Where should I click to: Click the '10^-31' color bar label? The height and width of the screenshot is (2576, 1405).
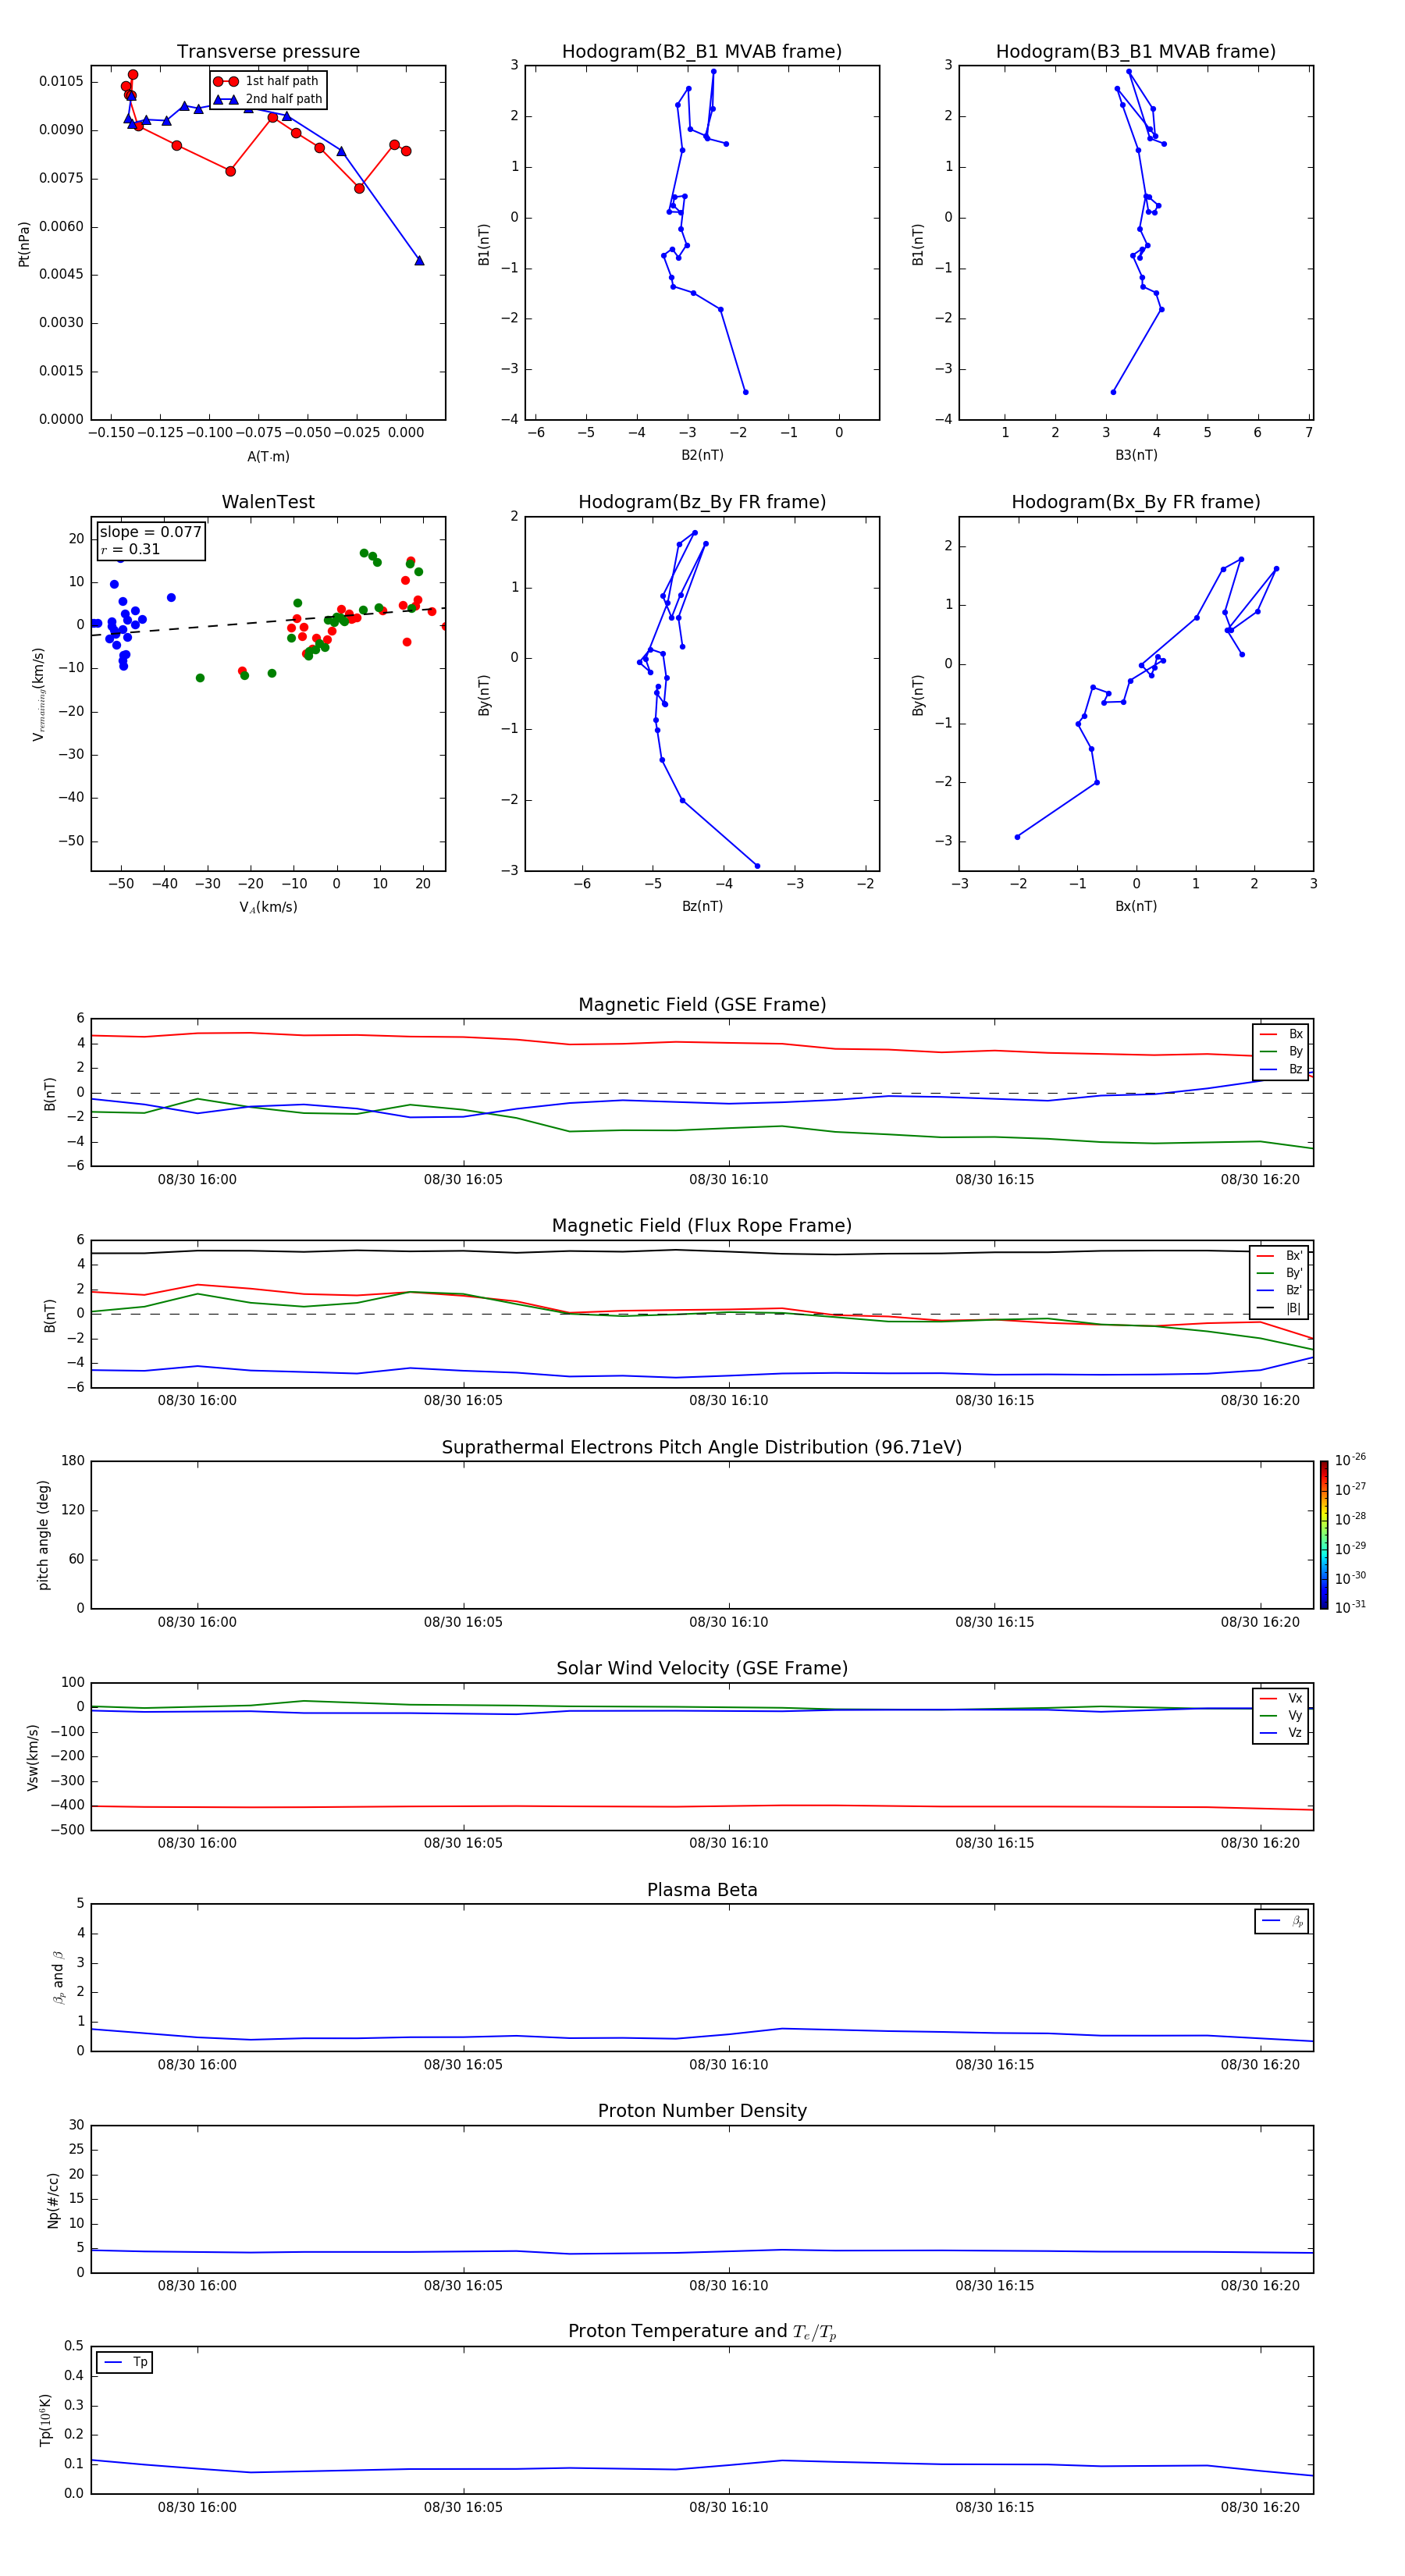pyautogui.click(x=1350, y=1607)
